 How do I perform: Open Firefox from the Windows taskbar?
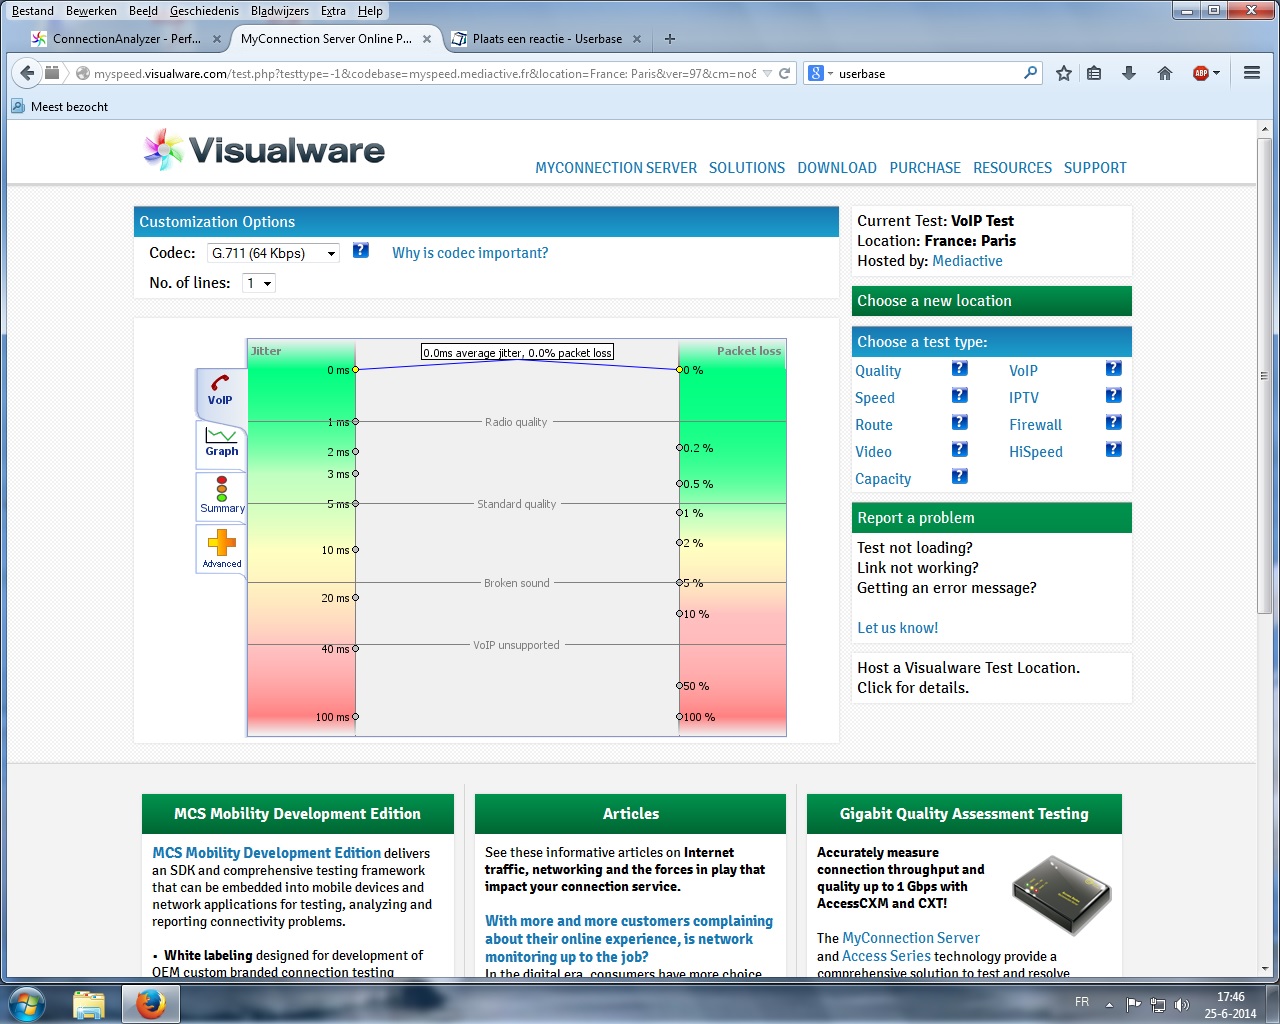[151, 1003]
